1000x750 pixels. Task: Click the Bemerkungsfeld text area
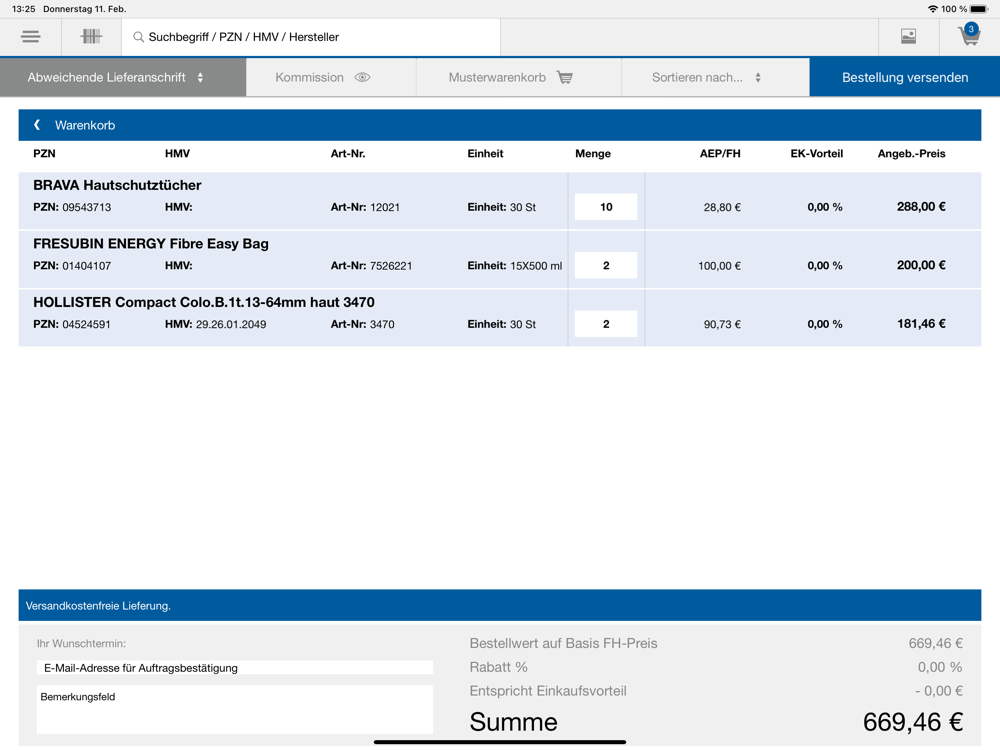click(x=235, y=709)
